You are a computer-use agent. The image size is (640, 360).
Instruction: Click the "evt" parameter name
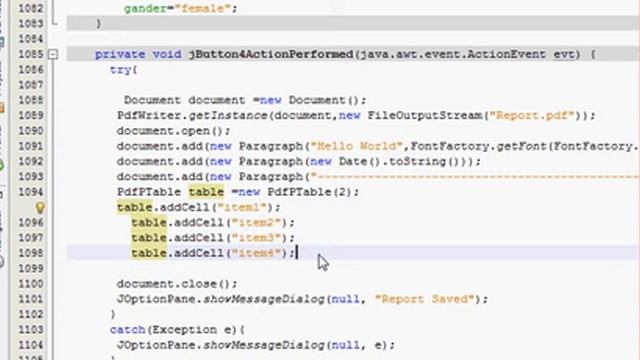564,54
